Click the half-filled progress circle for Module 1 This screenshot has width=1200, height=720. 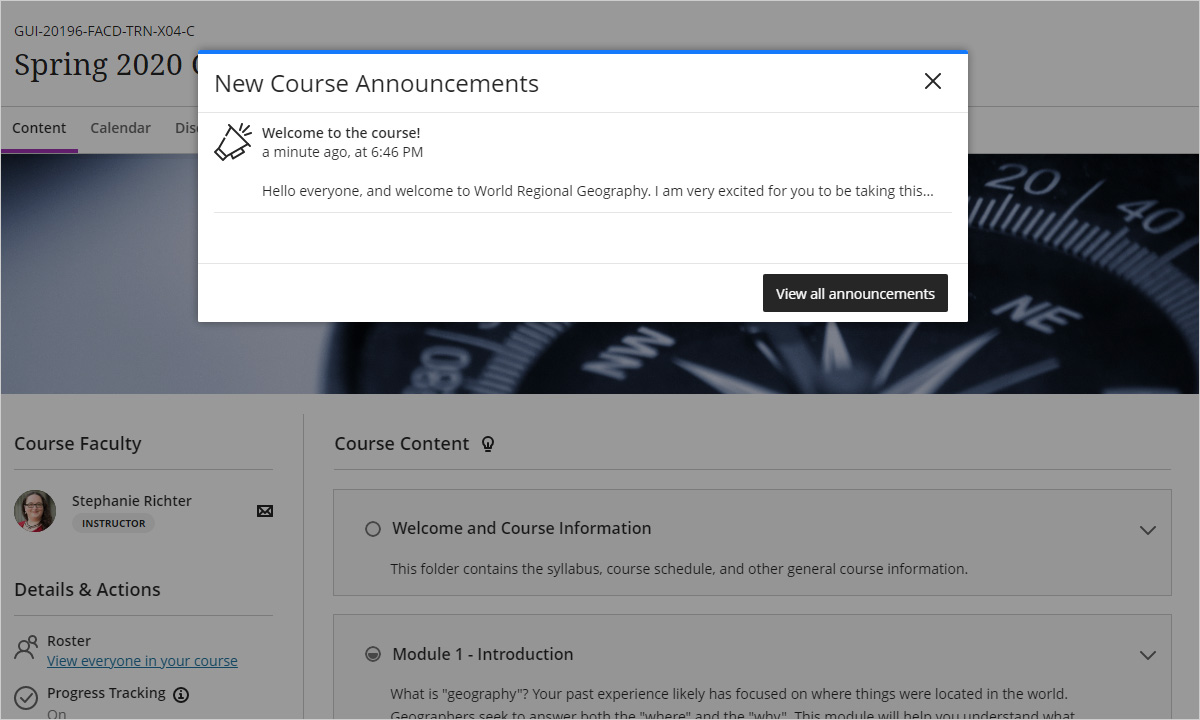pos(373,655)
